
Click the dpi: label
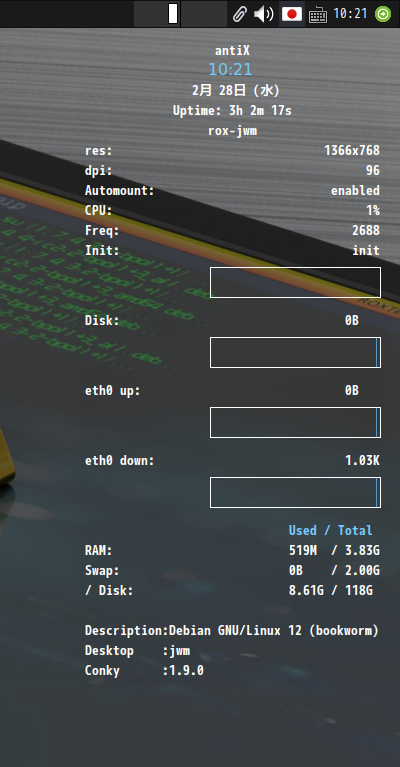pos(98,171)
